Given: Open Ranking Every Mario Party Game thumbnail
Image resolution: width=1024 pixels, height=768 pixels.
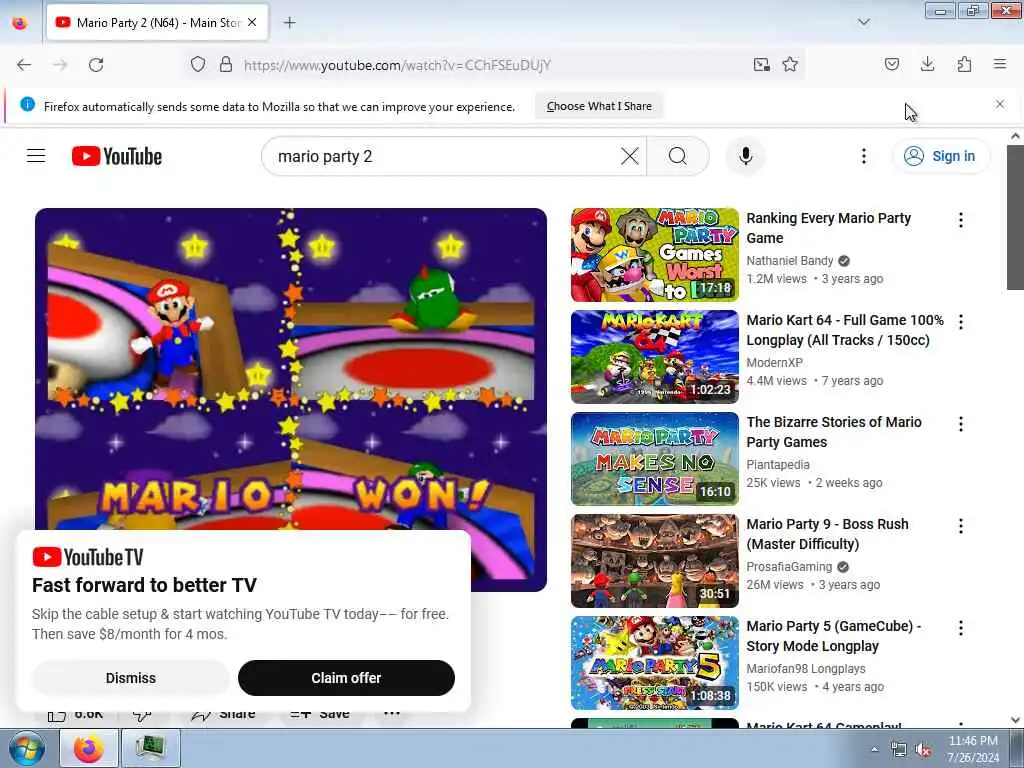Looking at the screenshot, I should 654,255.
